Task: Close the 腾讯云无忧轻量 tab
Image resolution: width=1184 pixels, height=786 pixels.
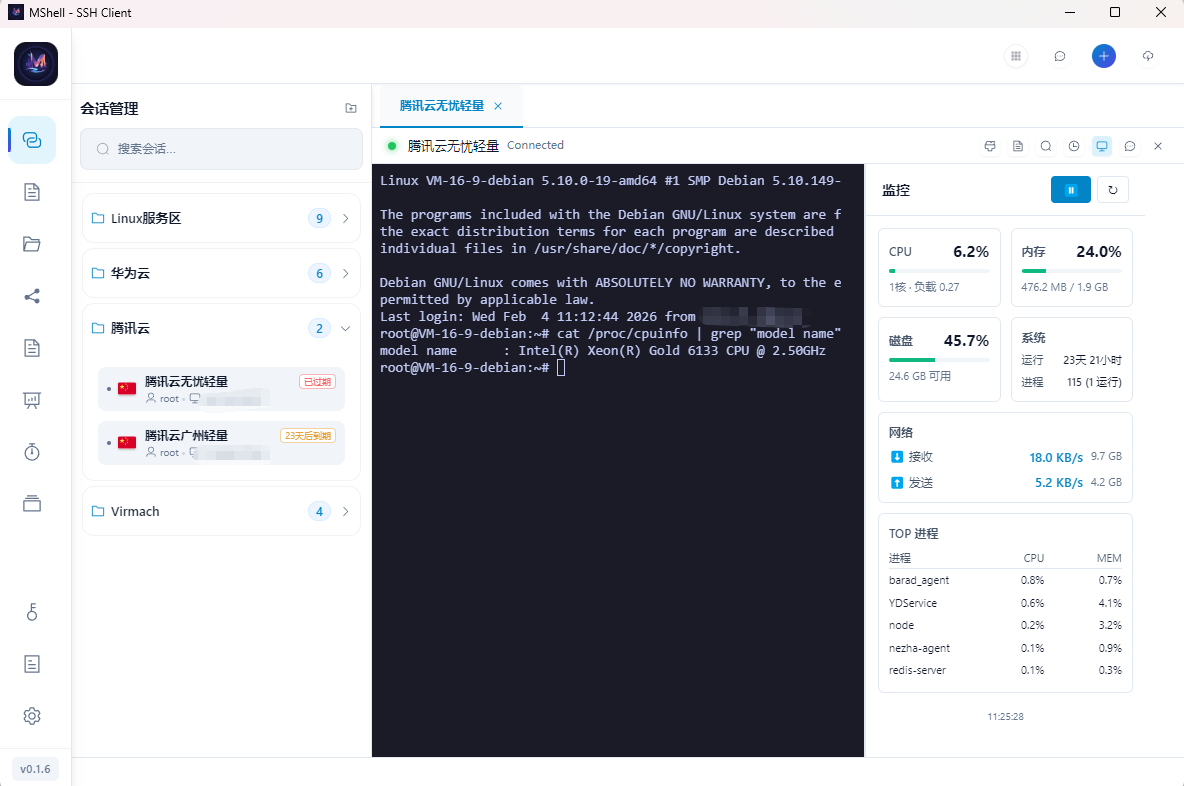Action: pyautogui.click(x=498, y=106)
